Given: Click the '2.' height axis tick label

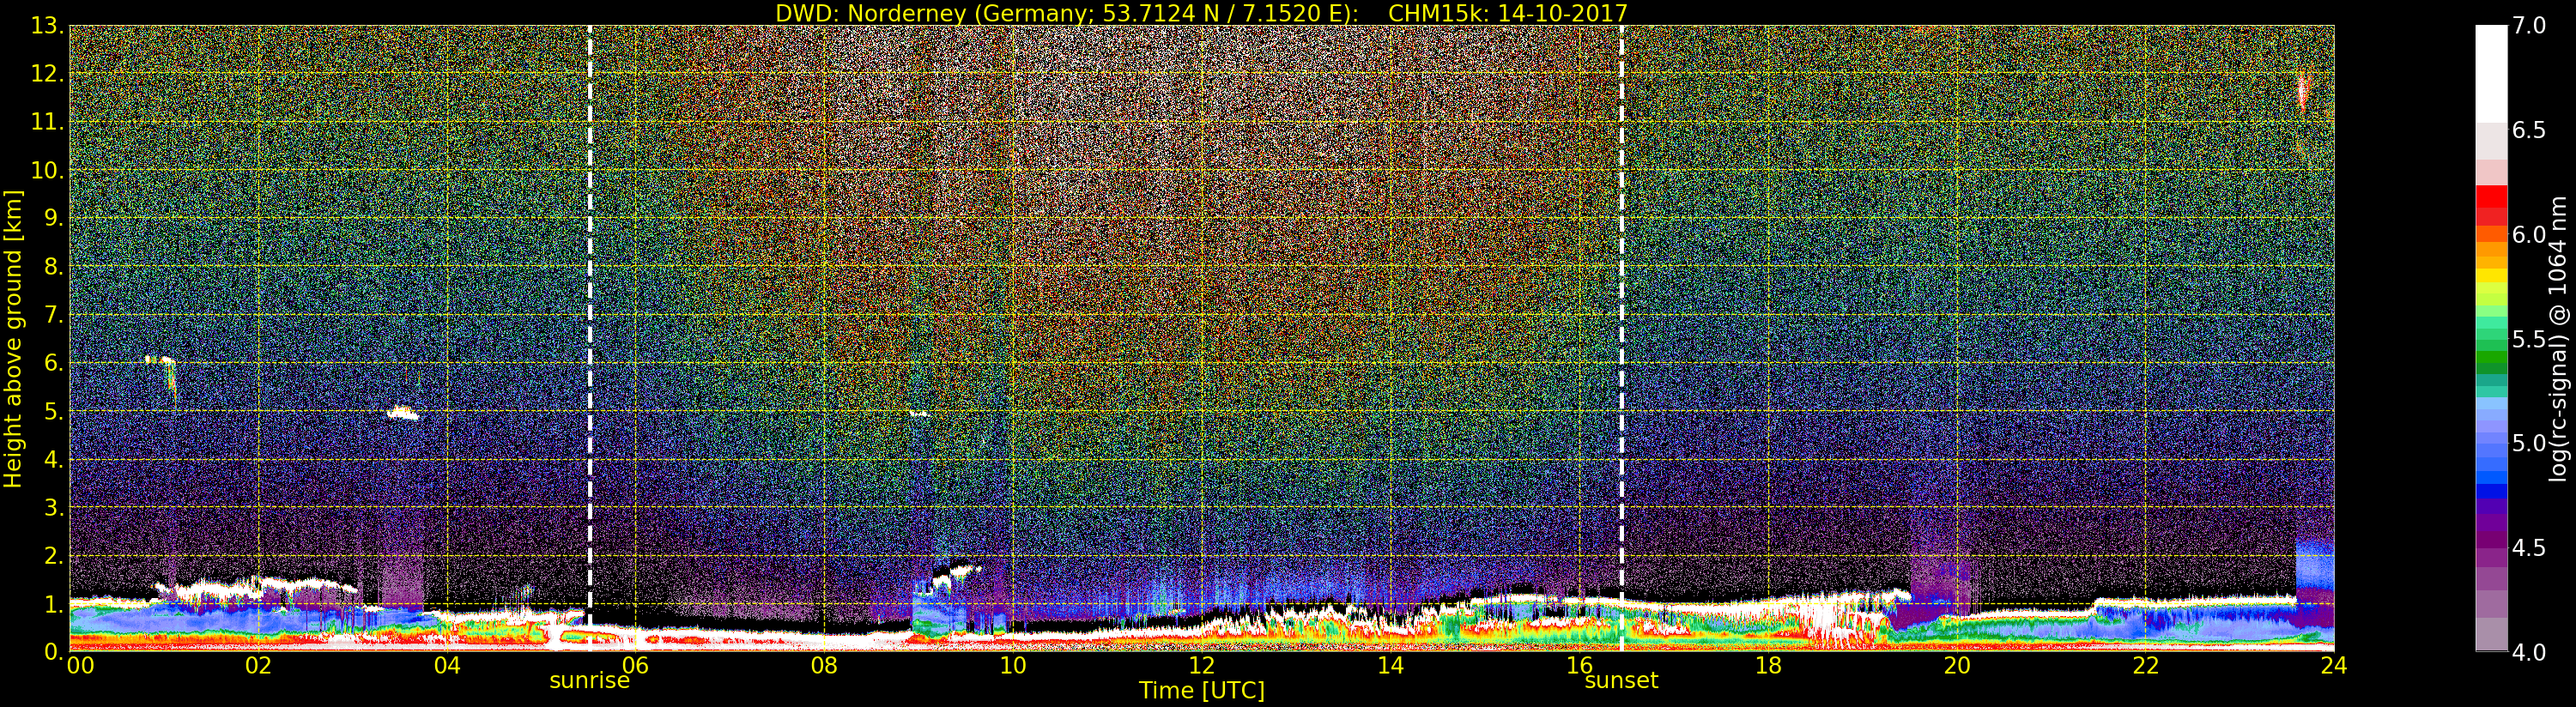Looking at the screenshot, I should (54, 555).
